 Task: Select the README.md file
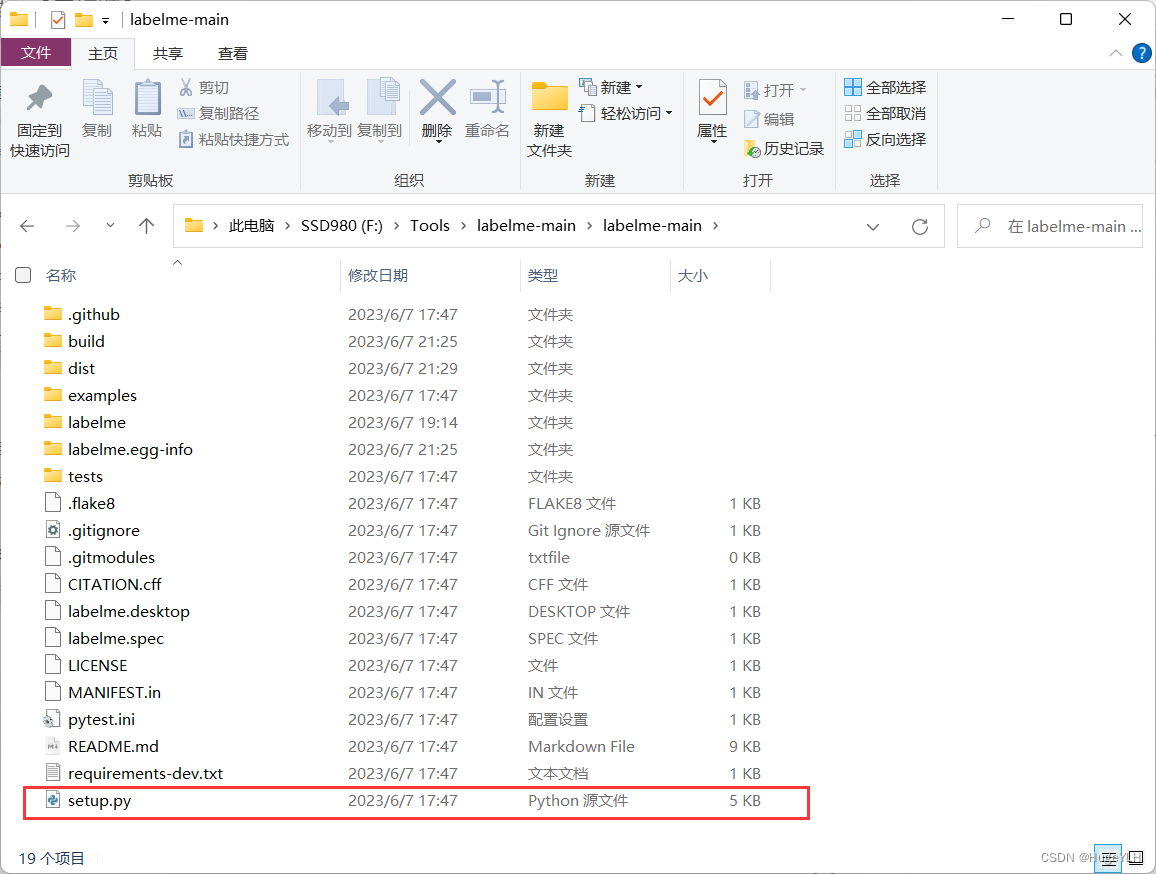(114, 746)
